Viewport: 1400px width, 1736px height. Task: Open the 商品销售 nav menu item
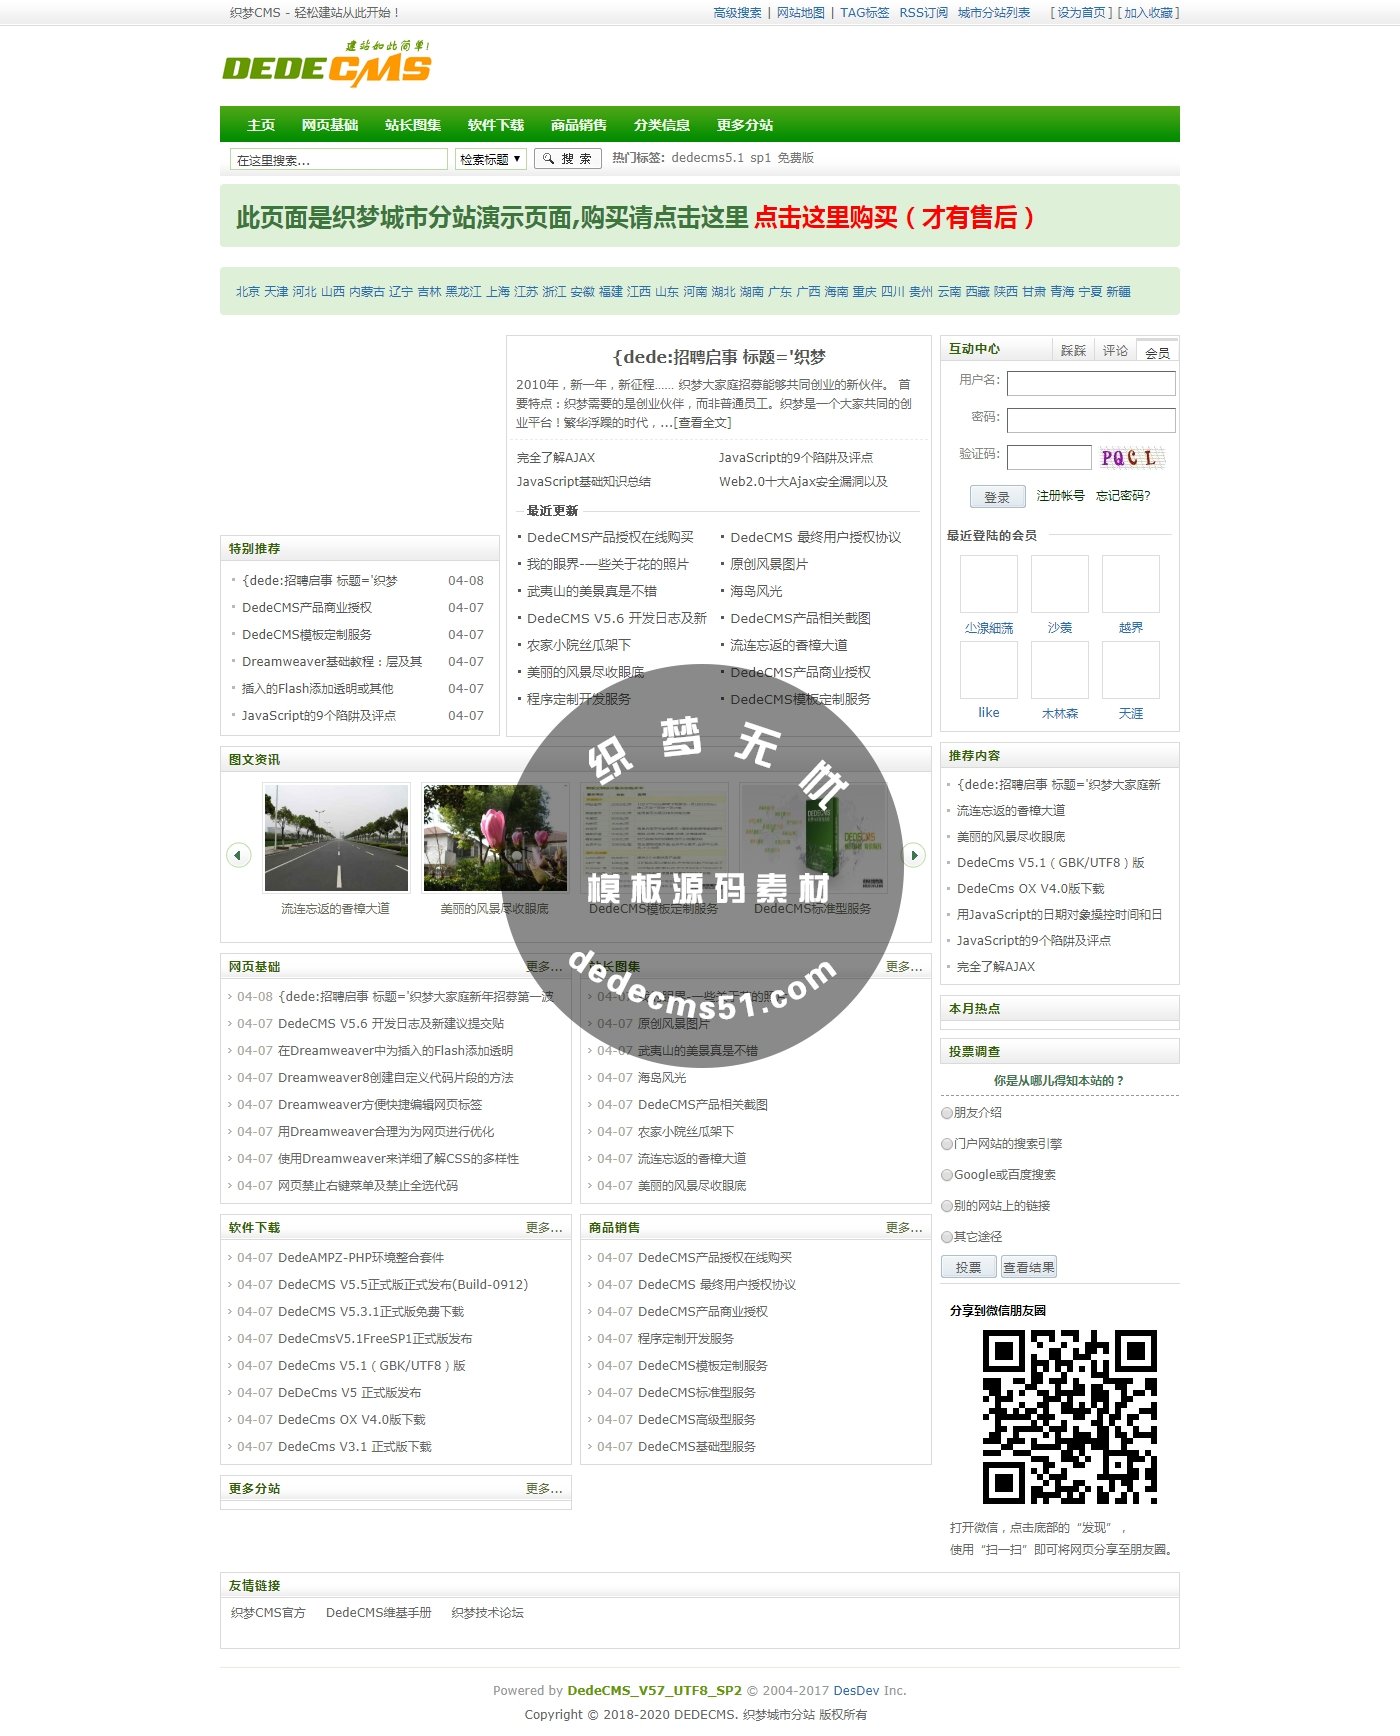click(579, 125)
